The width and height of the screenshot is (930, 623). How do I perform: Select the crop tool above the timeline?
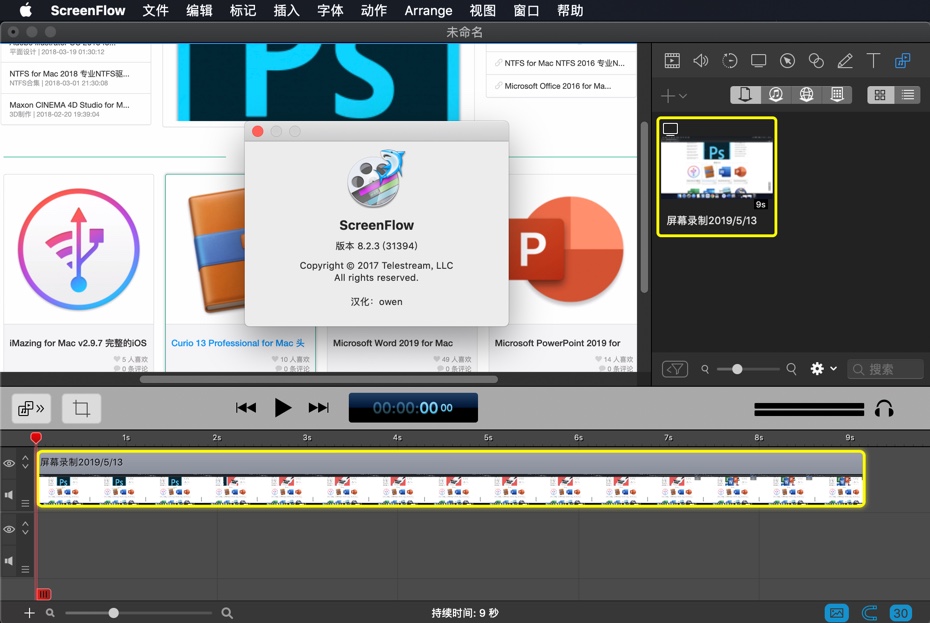pos(81,408)
